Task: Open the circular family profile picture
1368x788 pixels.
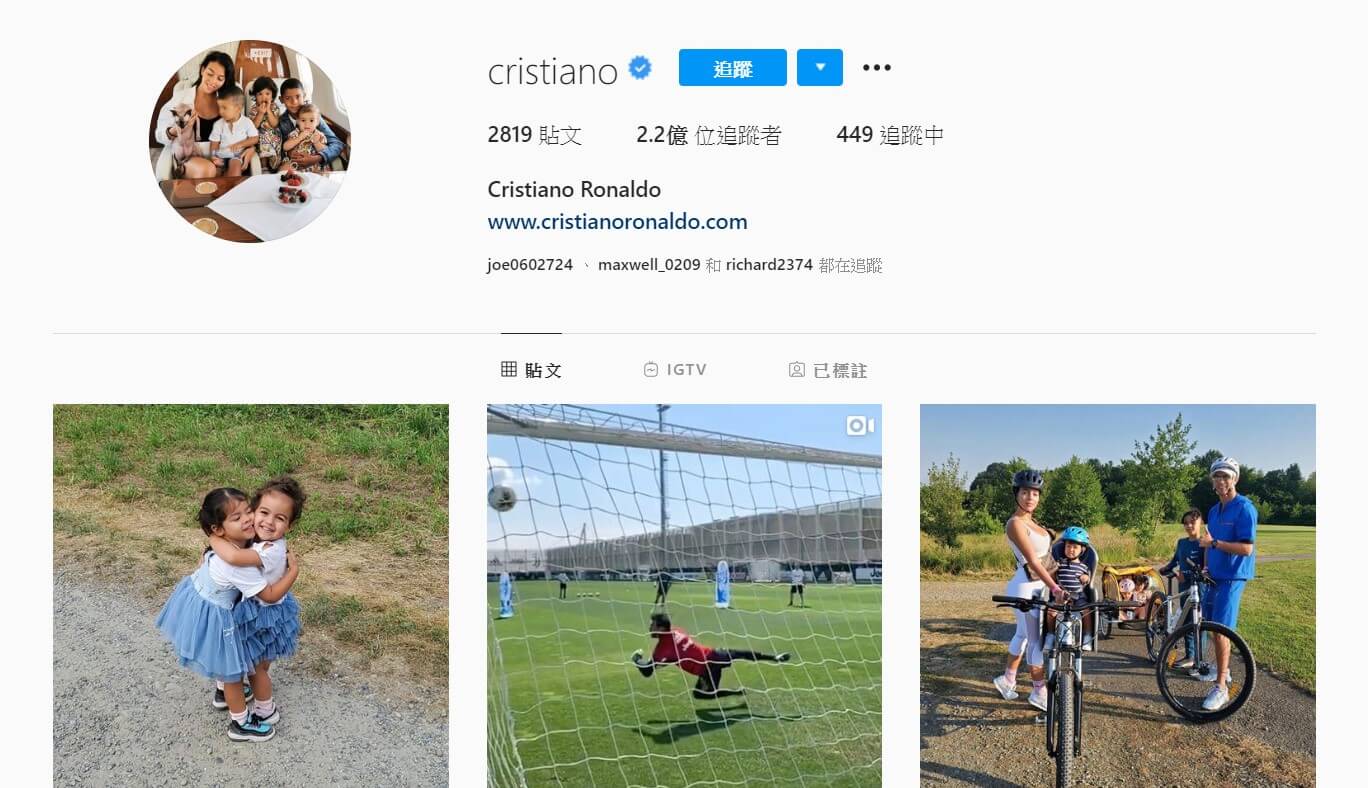Action: click(x=250, y=141)
